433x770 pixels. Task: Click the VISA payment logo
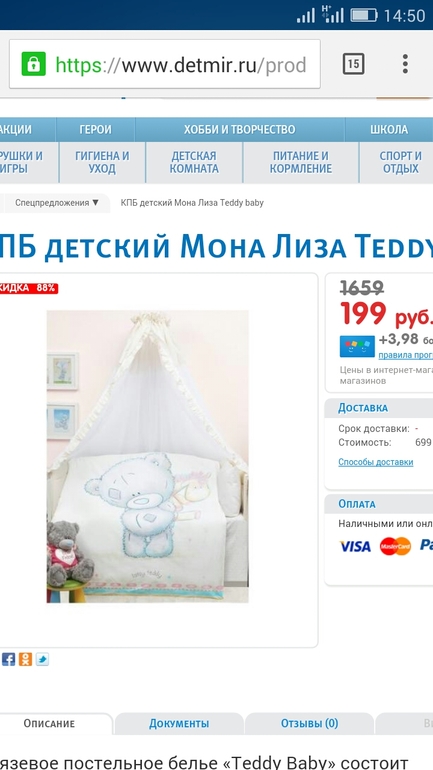click(x=355, y=546)
